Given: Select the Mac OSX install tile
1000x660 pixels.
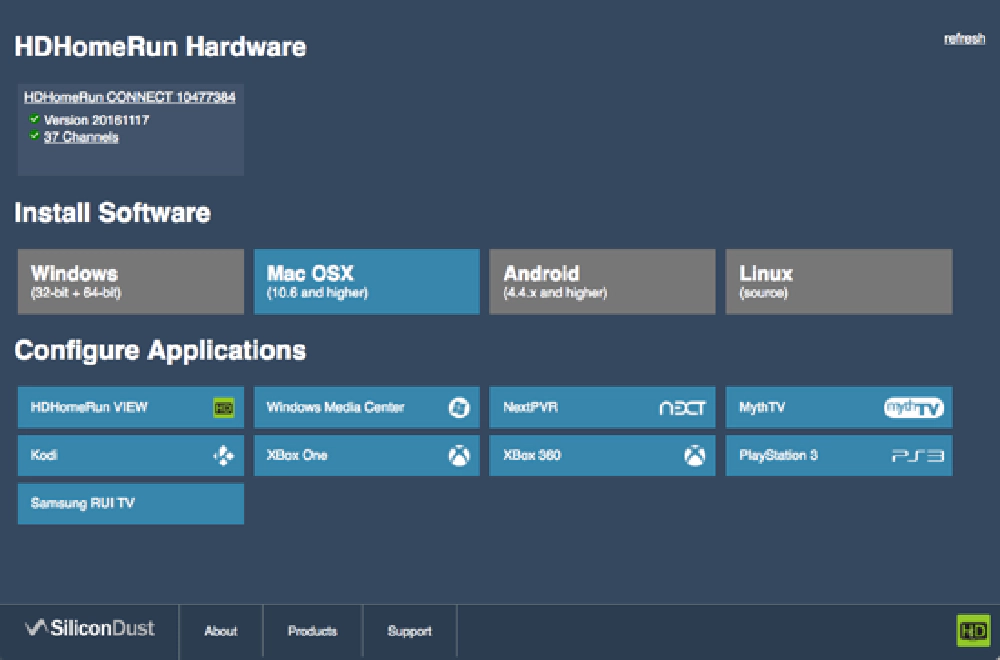Looking at the screenshot, I should click(x=367, y=281).
